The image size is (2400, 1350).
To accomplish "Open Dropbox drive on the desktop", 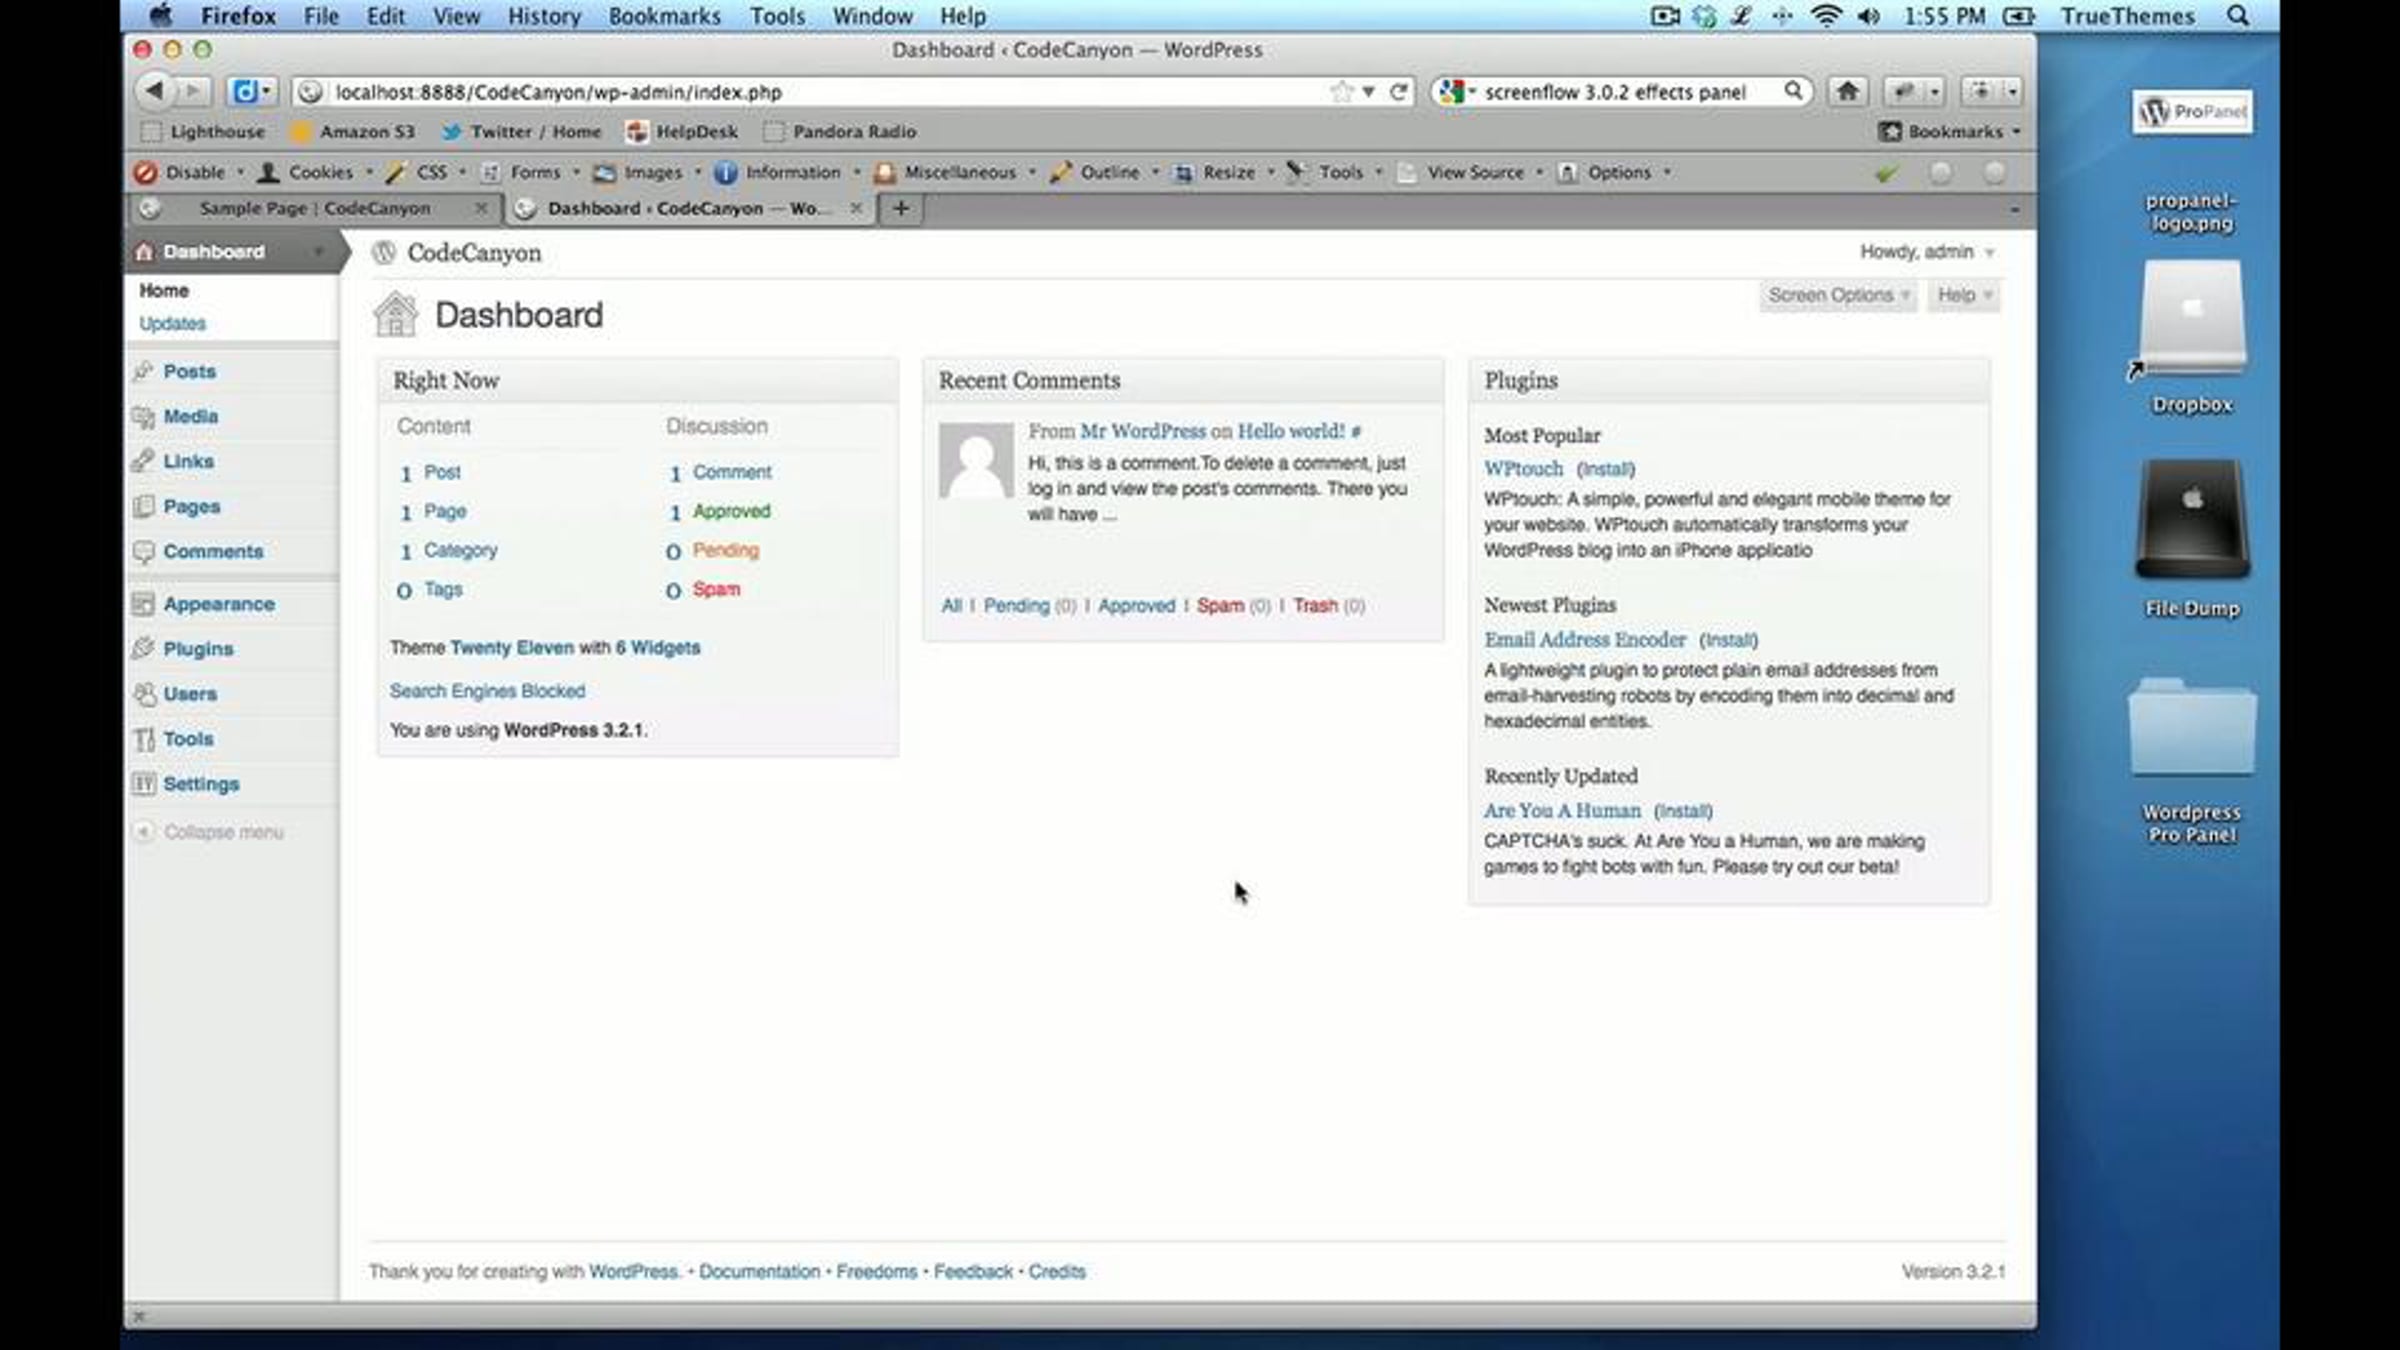I will pyautogui.click(x=2191, y=337).
